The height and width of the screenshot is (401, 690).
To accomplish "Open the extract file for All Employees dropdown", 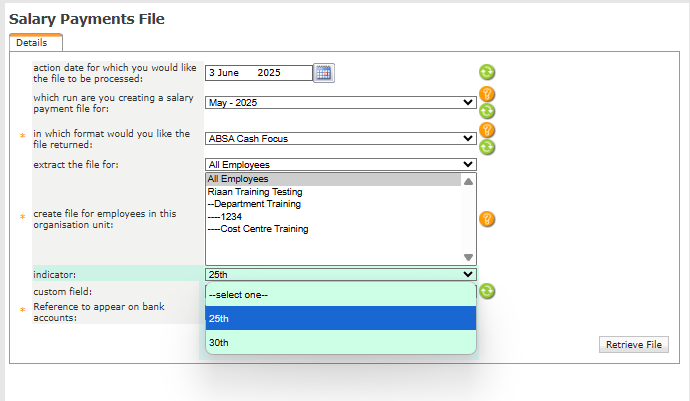I will pyautogui.click(x=340, y=164).
